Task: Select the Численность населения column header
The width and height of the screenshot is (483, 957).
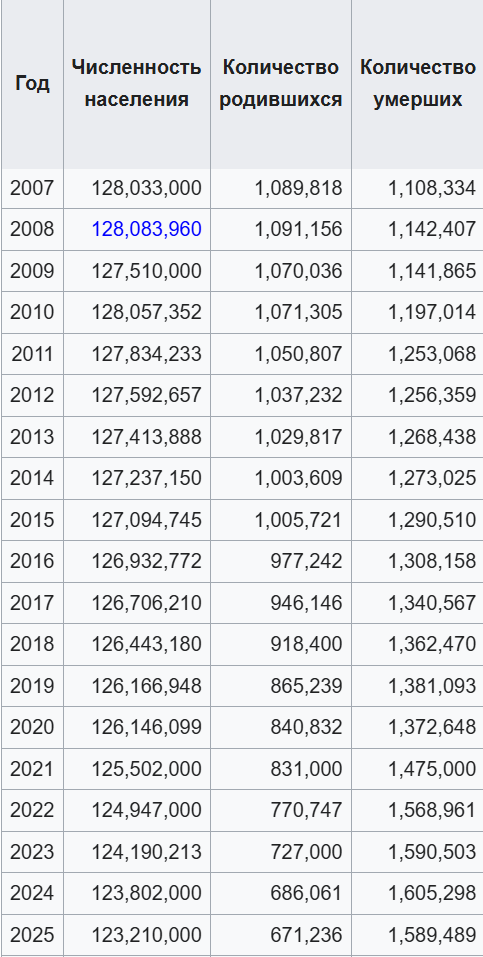Action: click(136, 84)
